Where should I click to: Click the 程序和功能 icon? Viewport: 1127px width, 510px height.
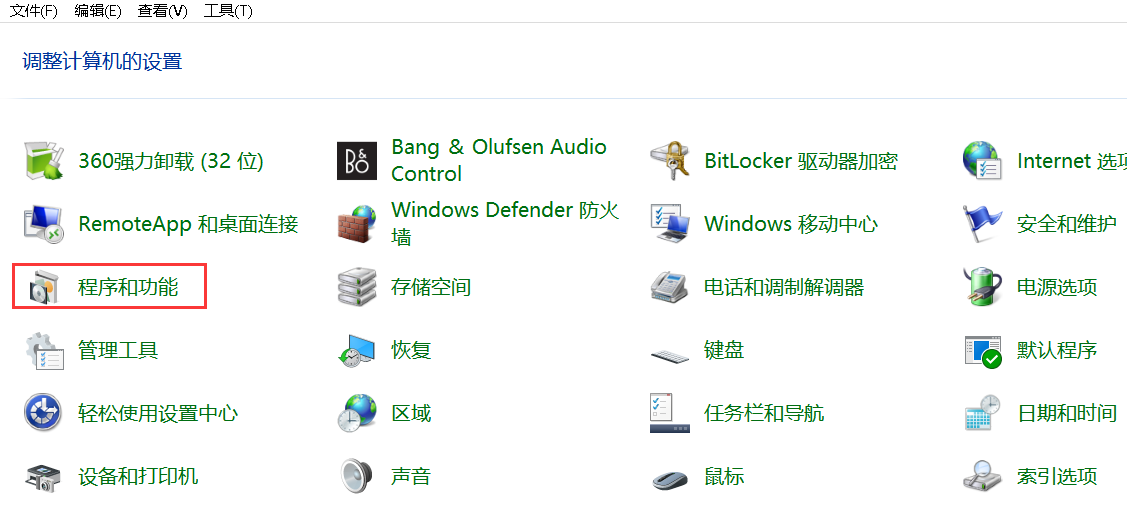coord(43,288)
